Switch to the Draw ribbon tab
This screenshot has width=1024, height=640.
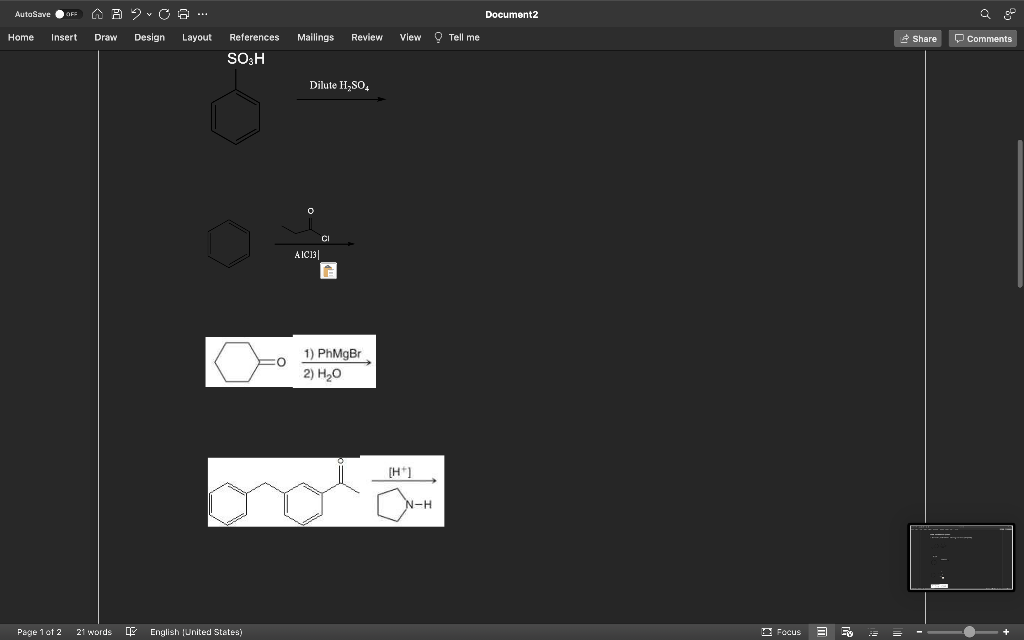(x=105, y=37)
